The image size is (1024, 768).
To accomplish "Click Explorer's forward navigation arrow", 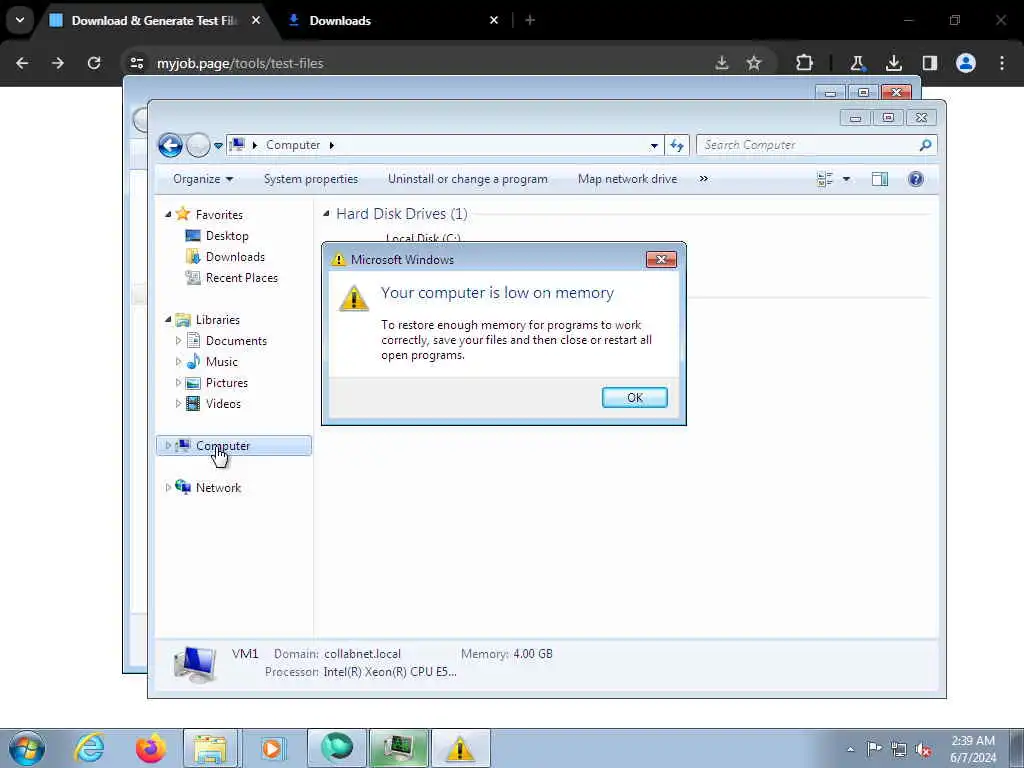I will pos(198,145).
